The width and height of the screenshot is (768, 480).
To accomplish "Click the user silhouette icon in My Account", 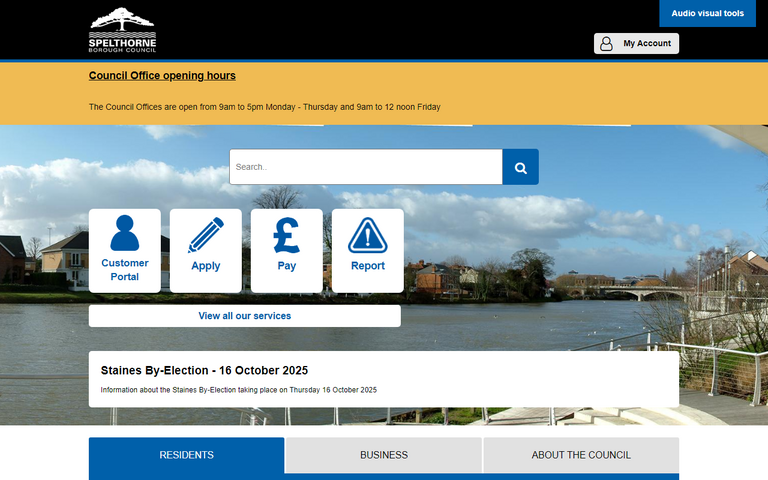I will click(606, 43).
